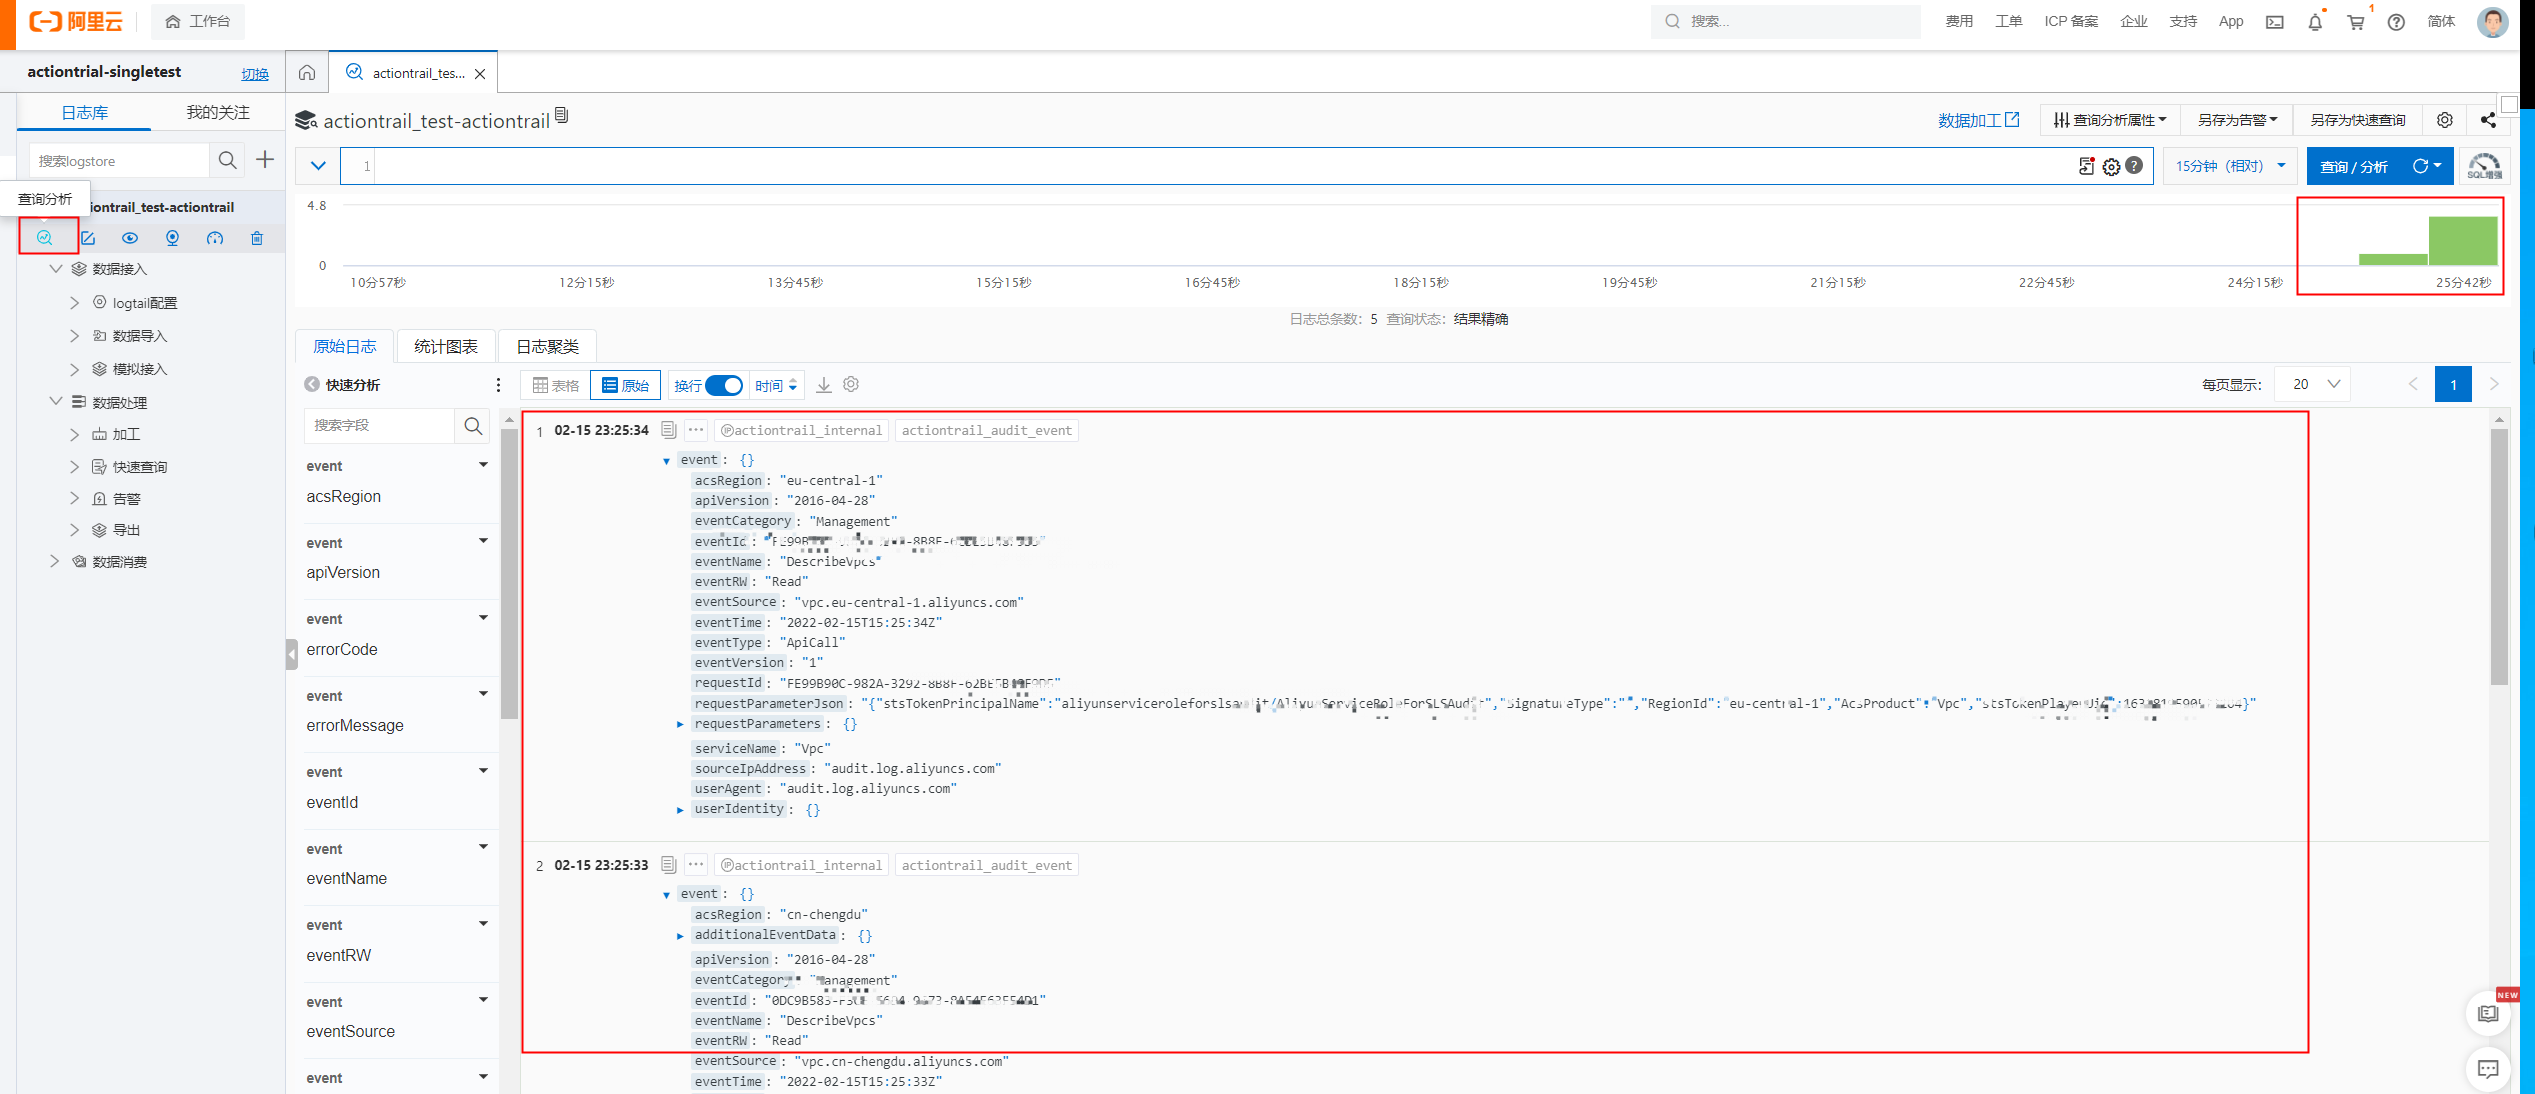Collapse the 数据接入 tree node
This screenshot has width=2535, height=1094.
[56, 269]
